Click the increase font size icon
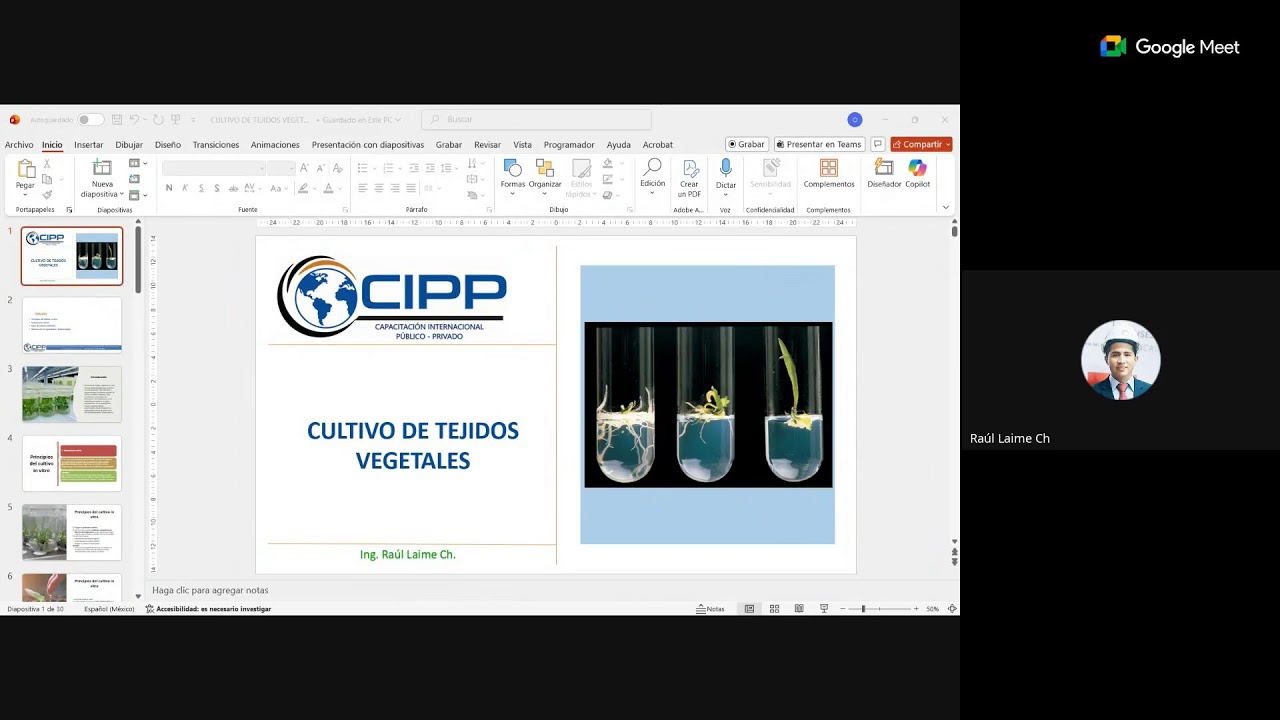This screenshot has width=1280, height=720. (x=304, y=168)
